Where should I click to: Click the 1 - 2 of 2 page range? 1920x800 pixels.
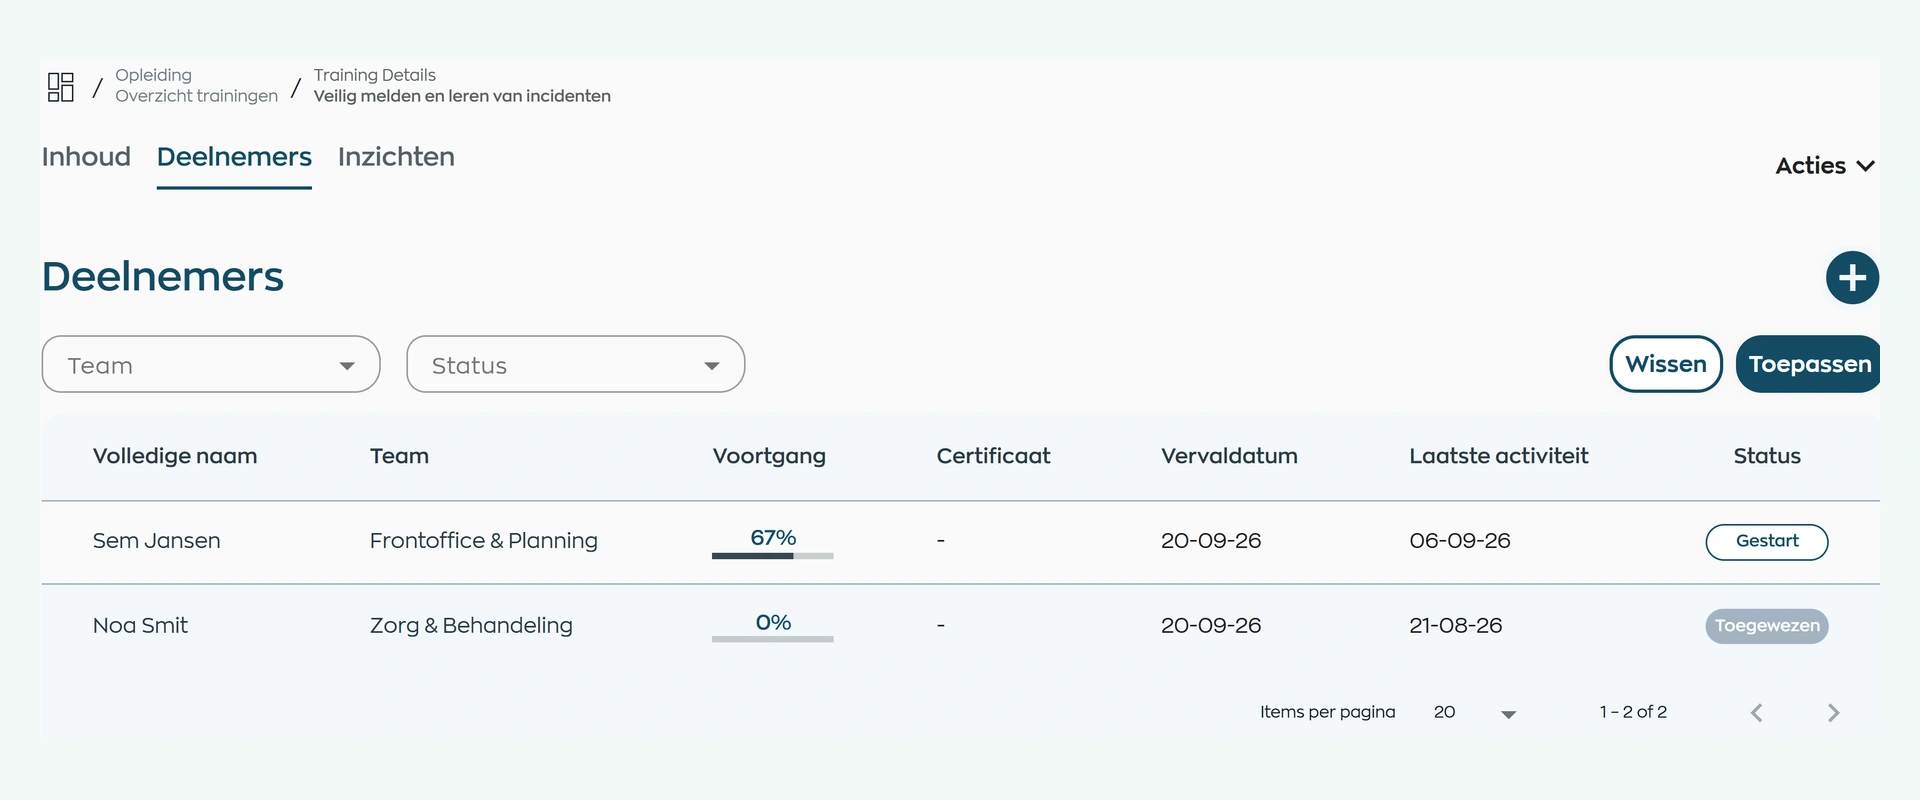click(1633, 712)
